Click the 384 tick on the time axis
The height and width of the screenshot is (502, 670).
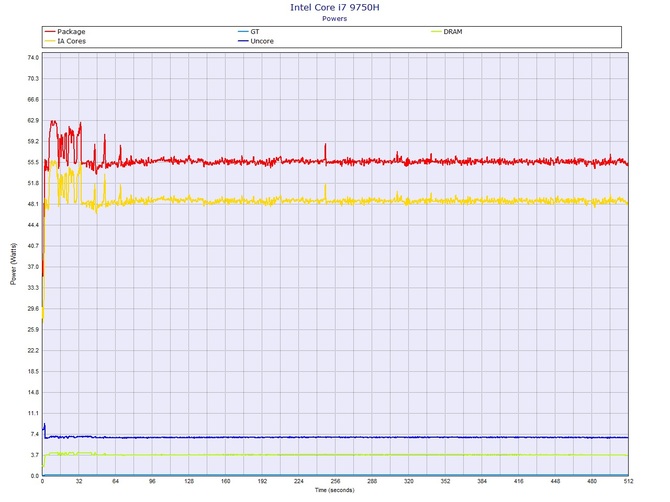(482, 481)
